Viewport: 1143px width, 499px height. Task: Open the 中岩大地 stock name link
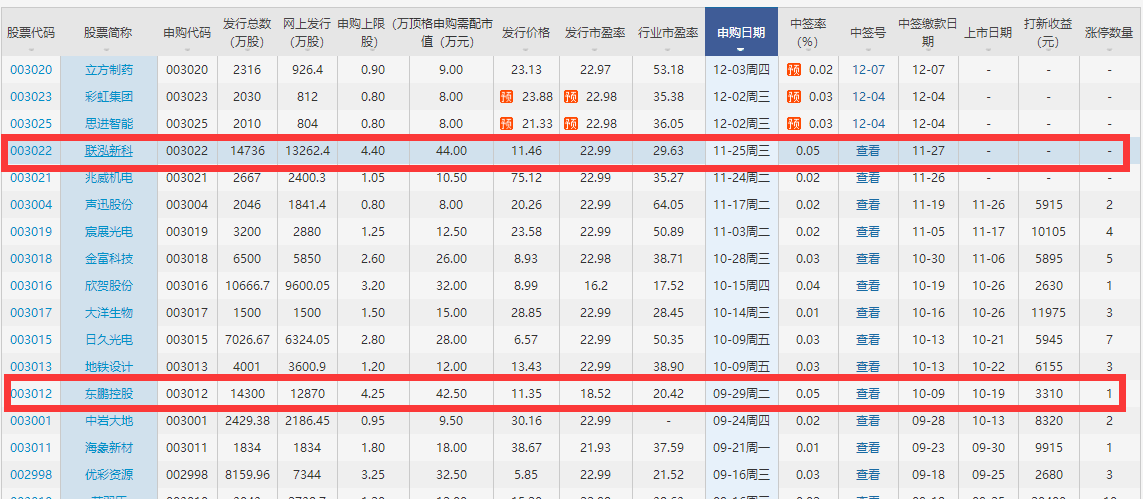109,421
